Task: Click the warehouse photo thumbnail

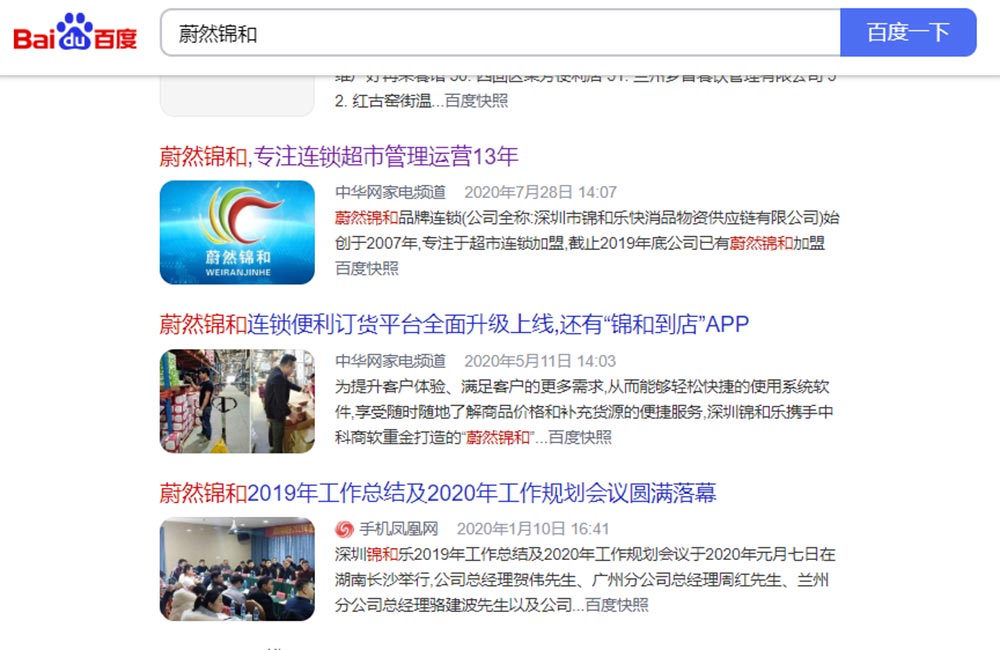Action: tap(237, 401)
